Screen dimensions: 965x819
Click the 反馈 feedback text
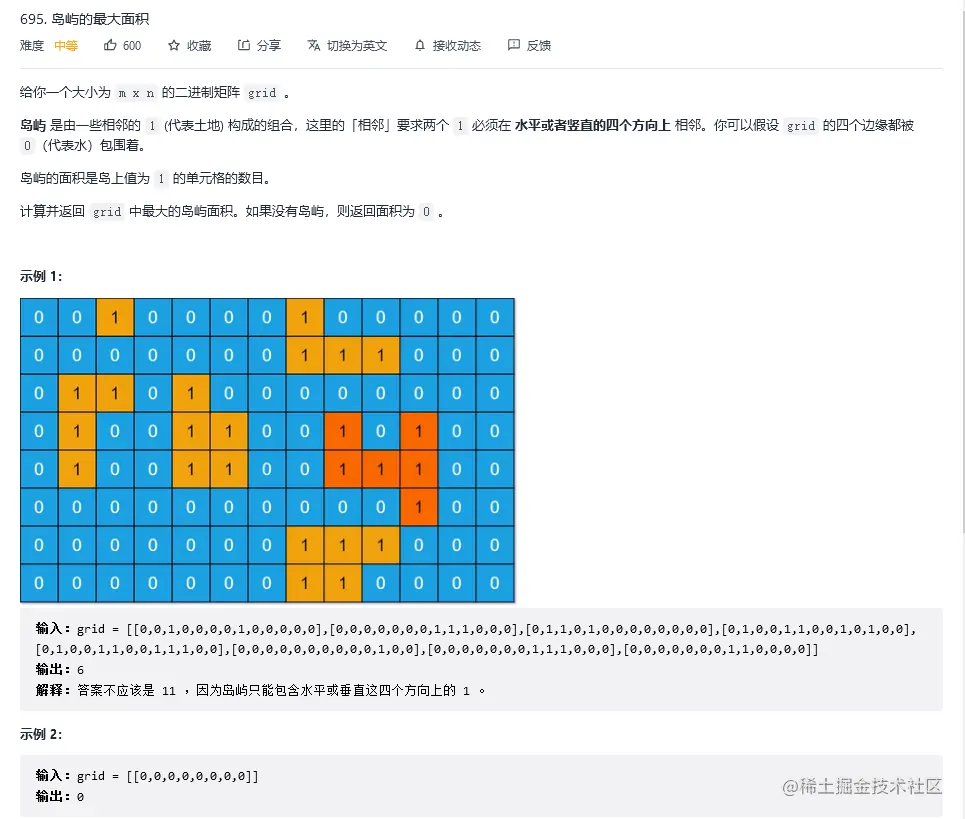click(539, 46)
